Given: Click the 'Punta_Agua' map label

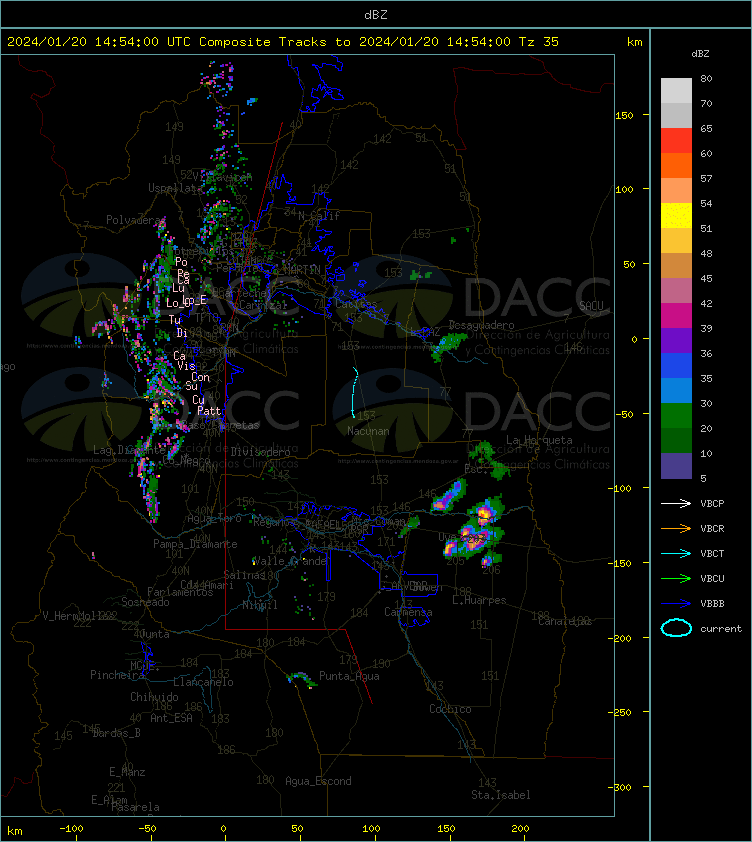Looking at the screenshot, I should 349,676.
